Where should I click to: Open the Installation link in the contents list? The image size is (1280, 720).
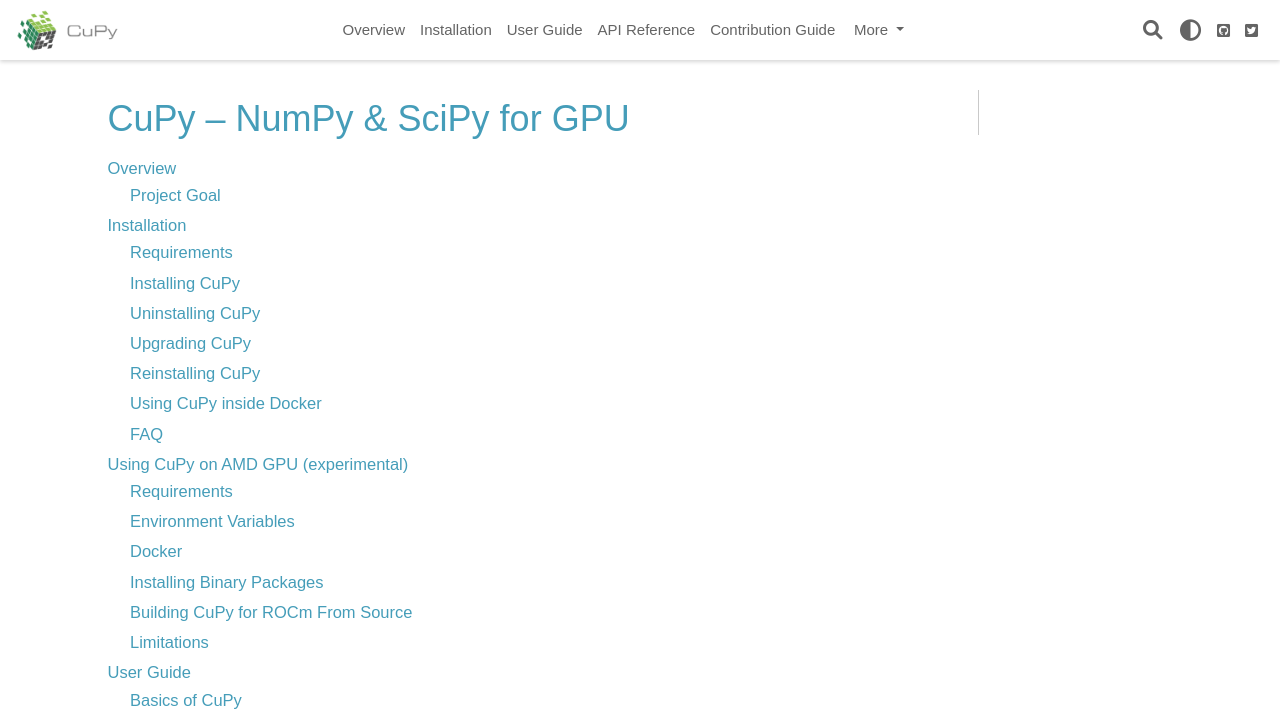click(147, 225)
